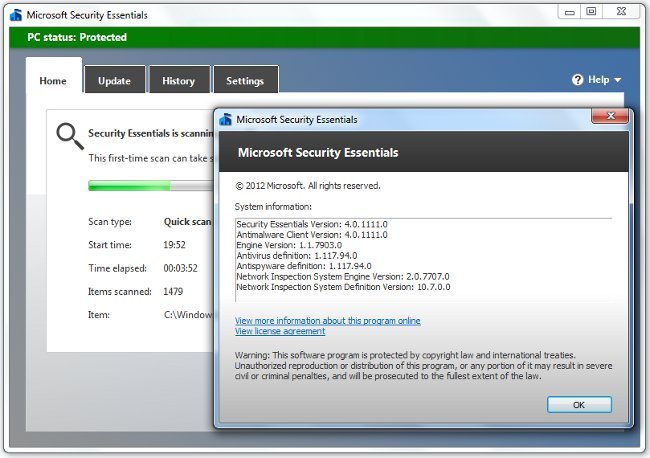The height and width of the screenshot is (458, 650).
Task: Click the 'System information:' label
Action: (273, 206)
